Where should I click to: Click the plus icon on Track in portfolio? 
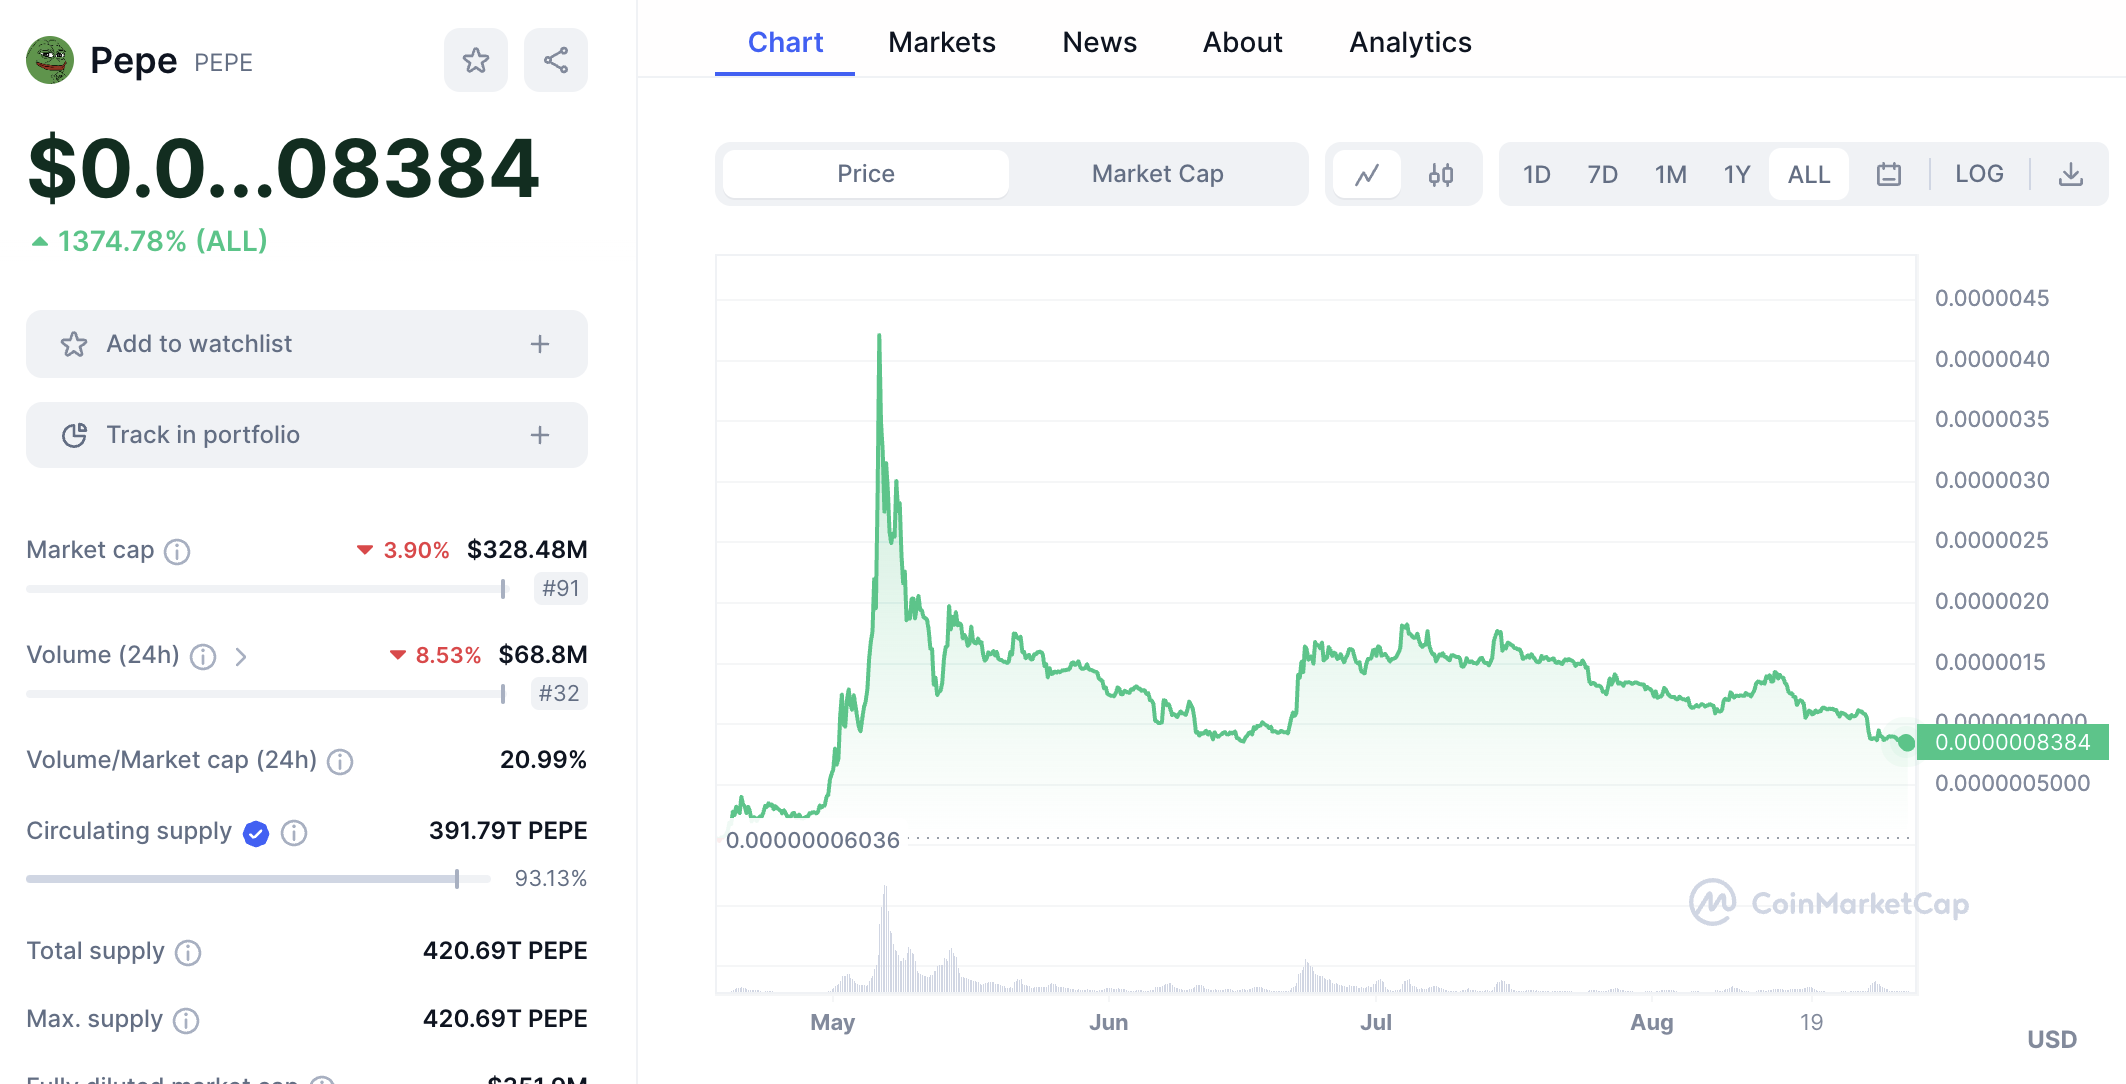point(540,435)
